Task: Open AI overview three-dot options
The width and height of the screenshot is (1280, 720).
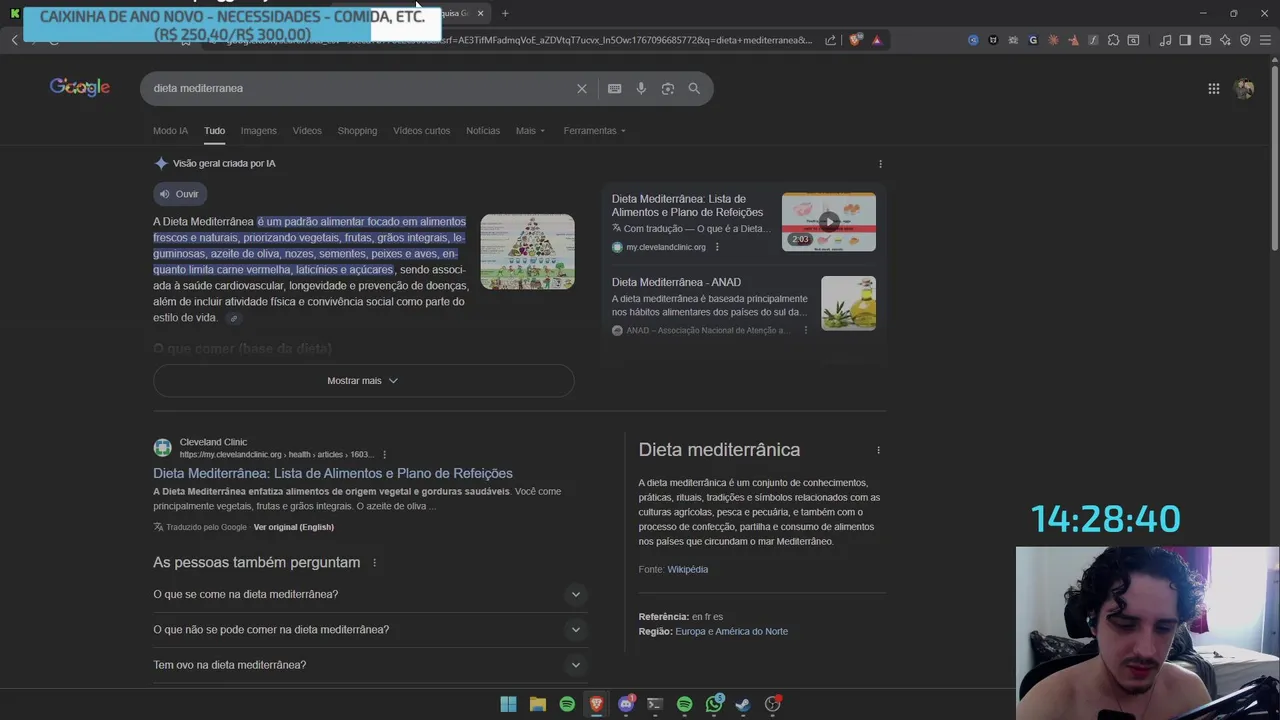Action: click(x=880, y=164)
